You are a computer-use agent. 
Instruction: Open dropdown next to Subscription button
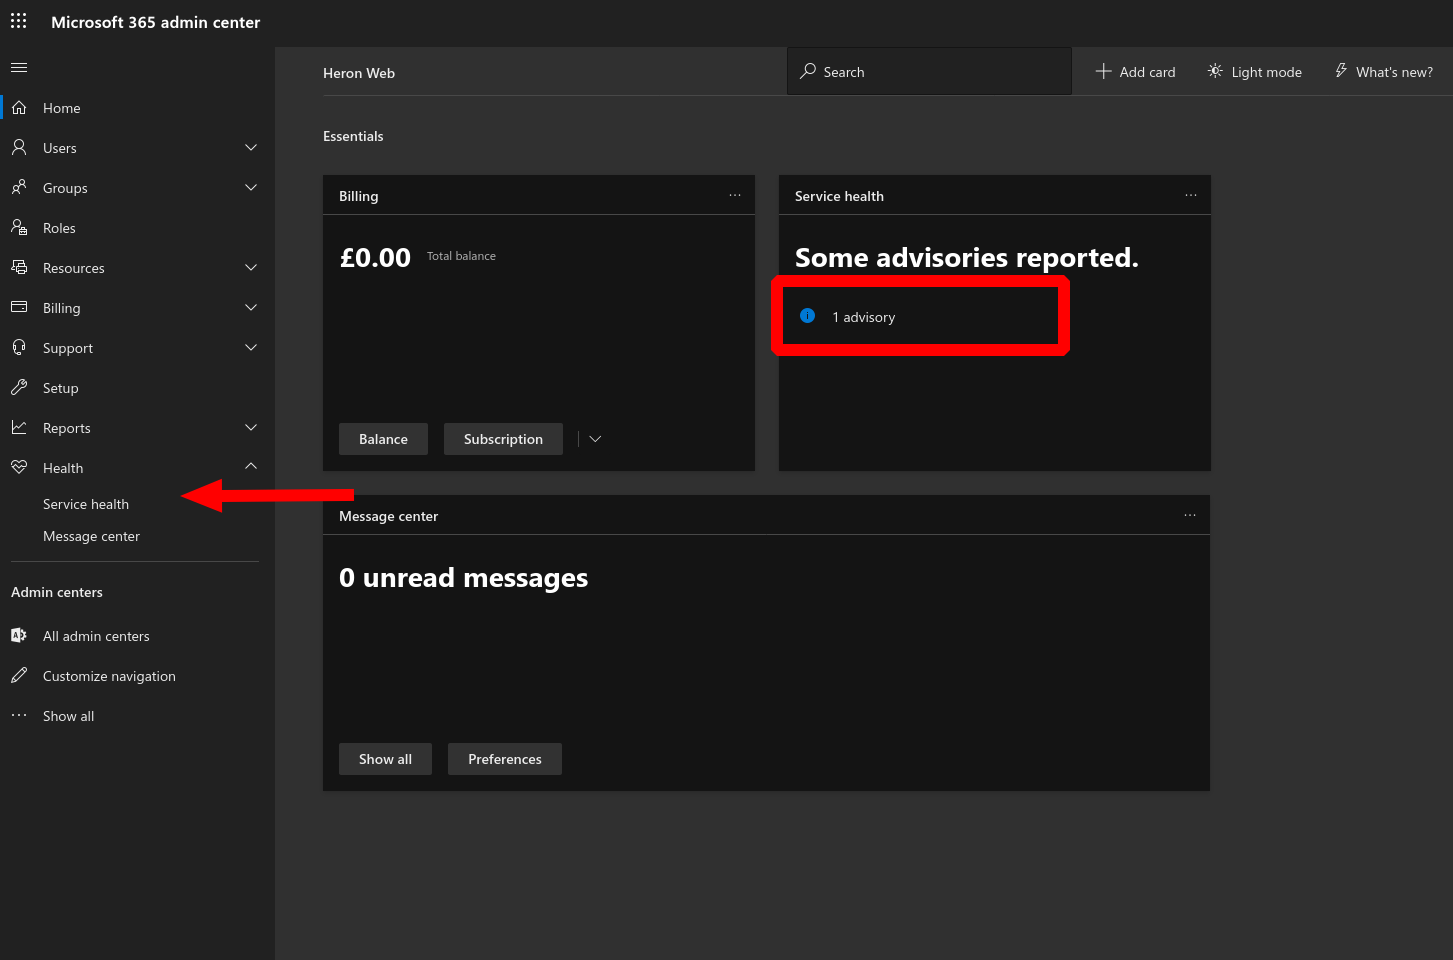(x=595, y=439)
